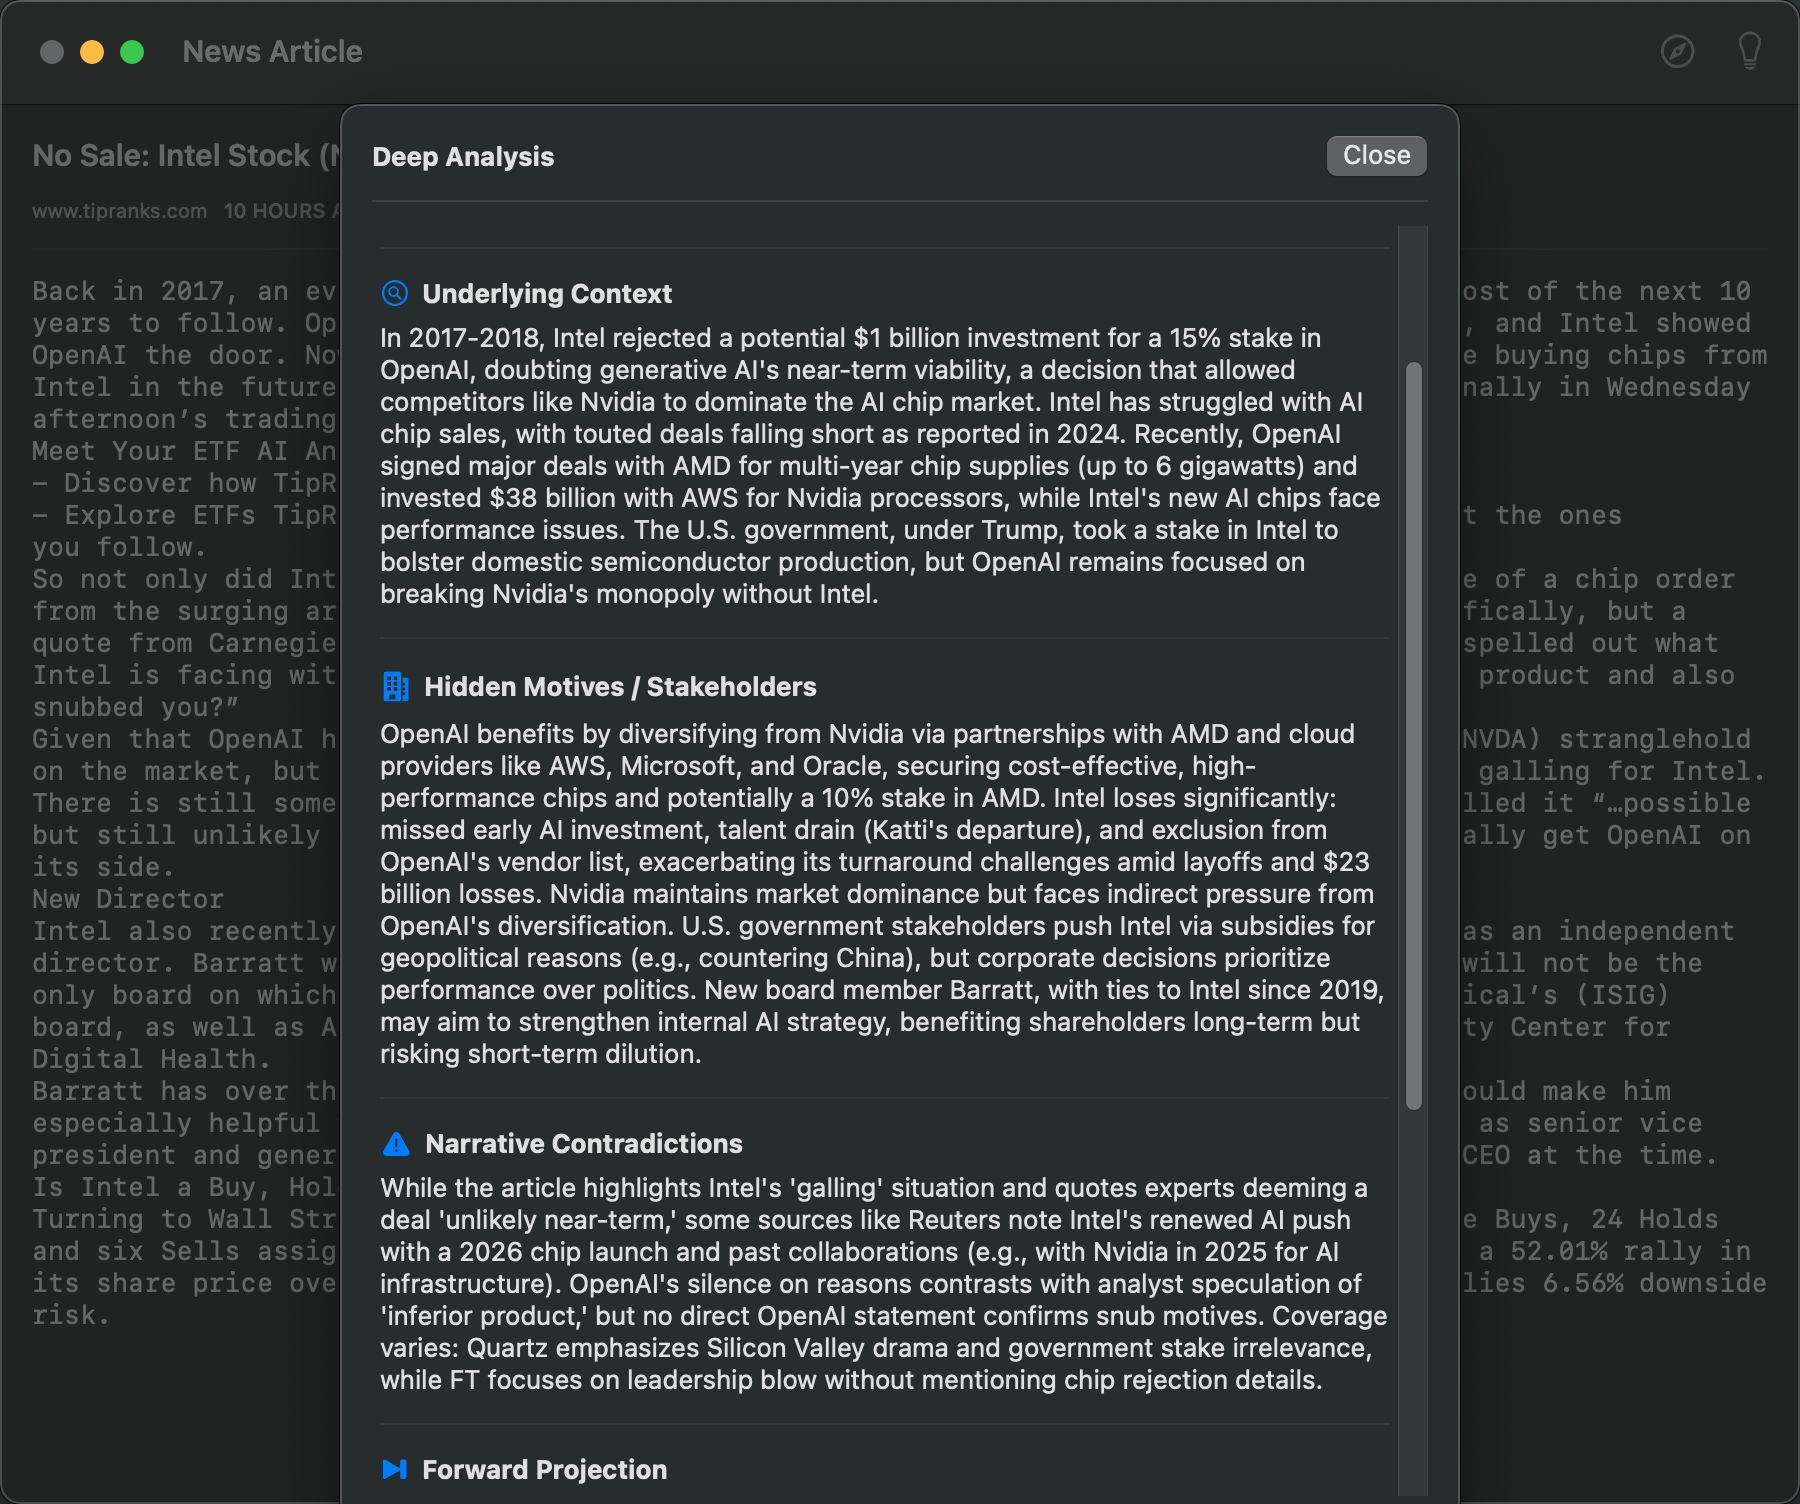1800x1504 pixels.
Task: Click the Deep Analysis scrollbar thumb
Action: pyautogui.click(x=1413, y=735)
